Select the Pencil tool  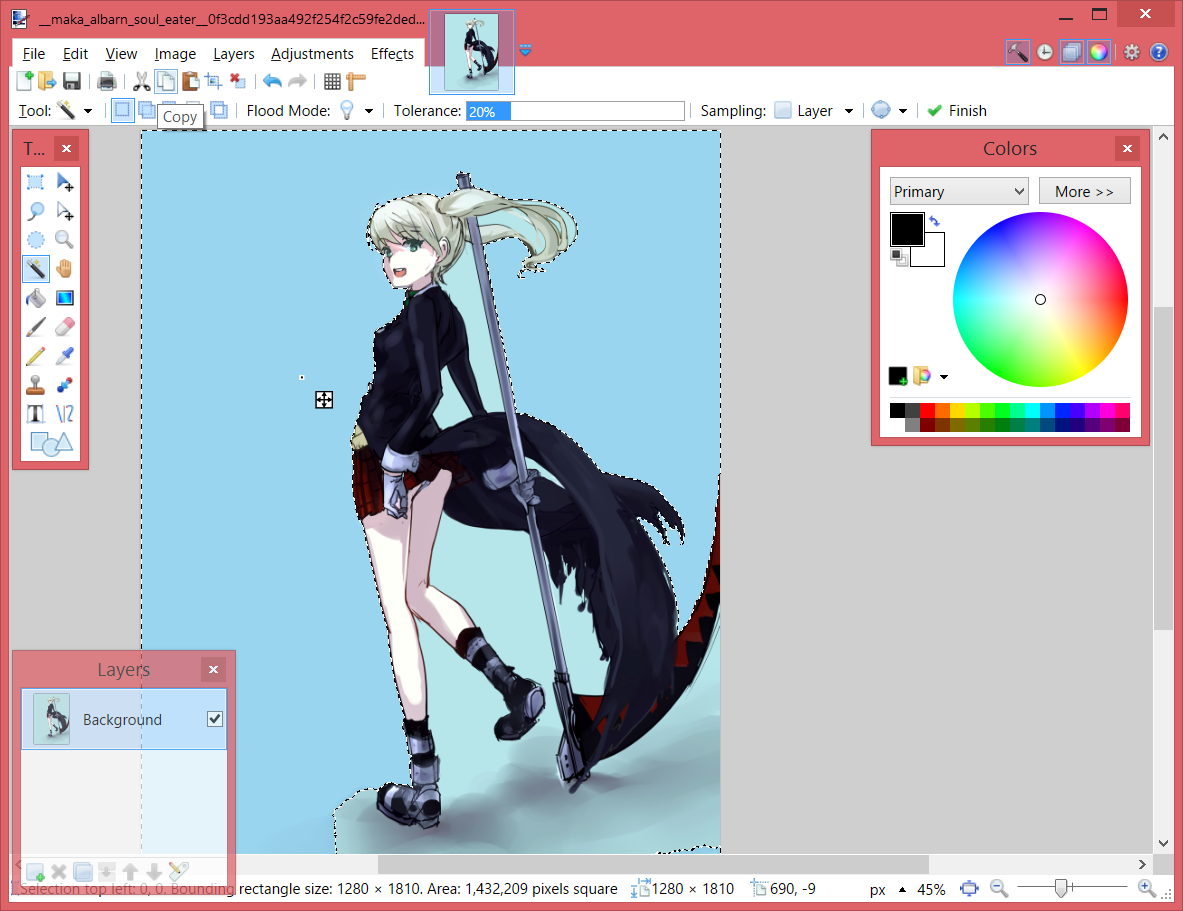click(35, 355)
